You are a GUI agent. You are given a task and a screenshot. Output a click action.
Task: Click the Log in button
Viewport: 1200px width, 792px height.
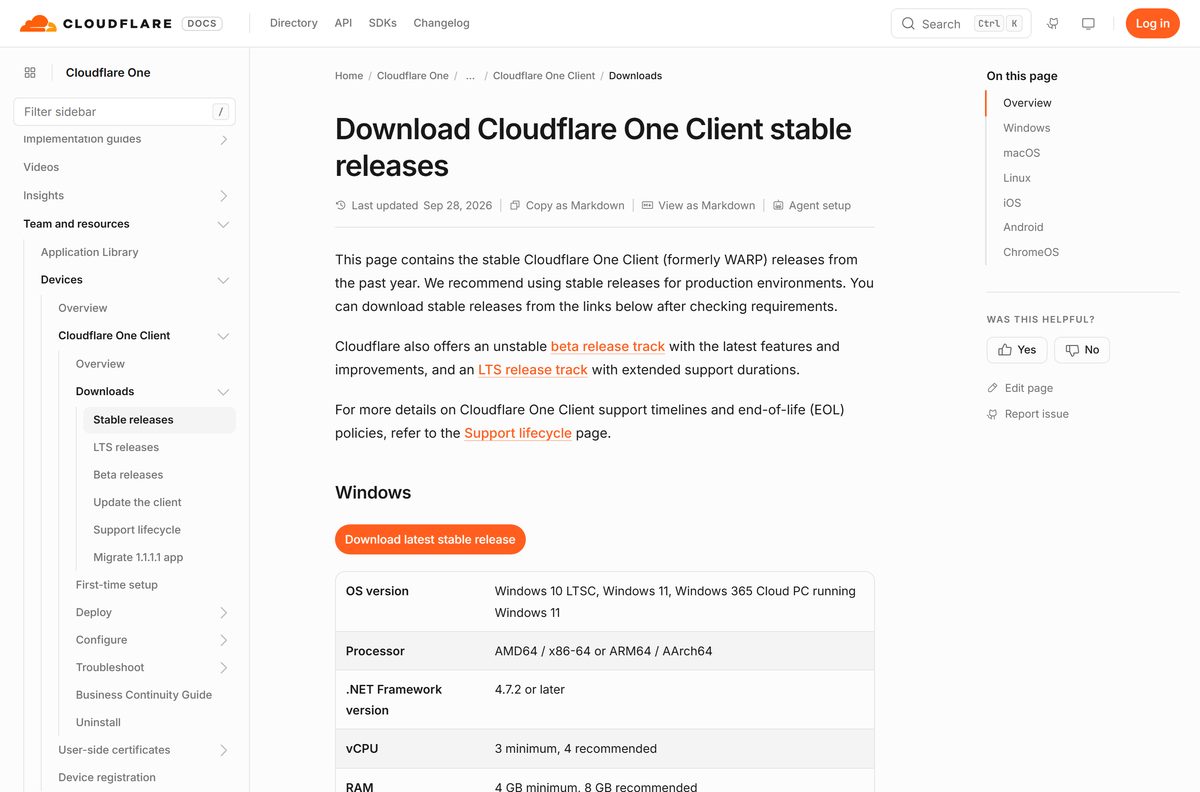[x=1152, y=23]
